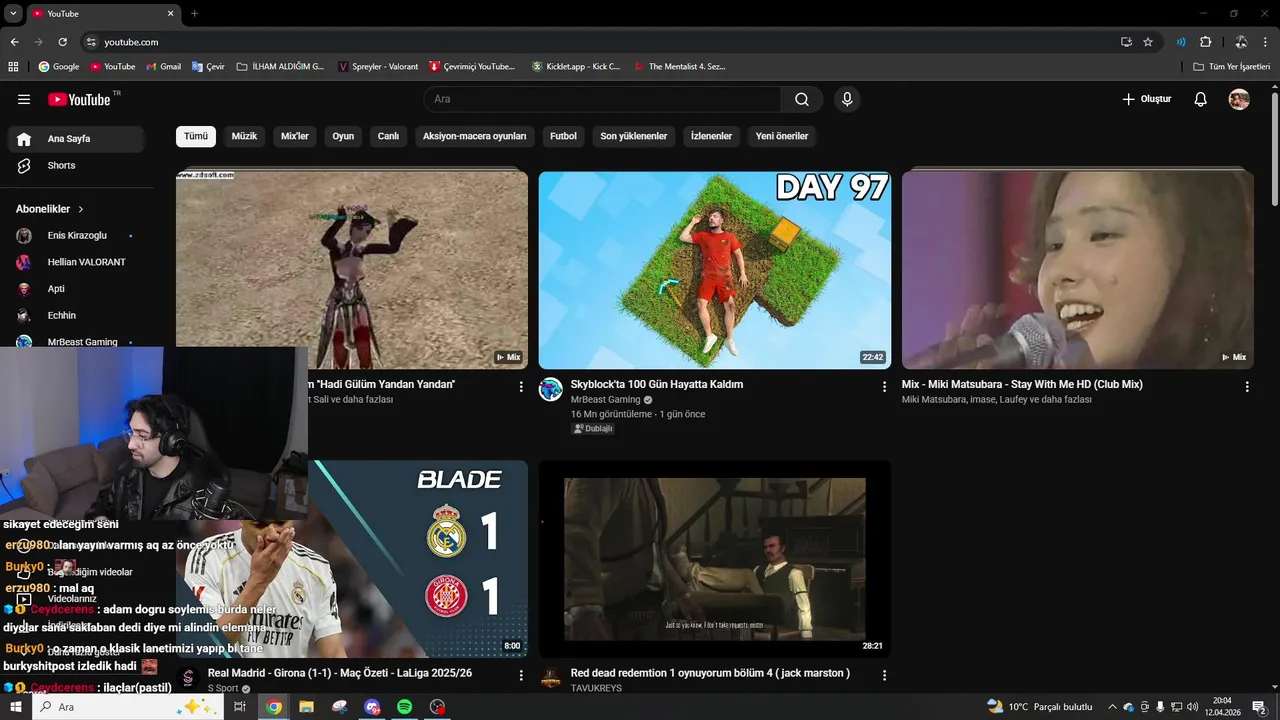The height and width of the screenshot is (720, 1280).
Task: Open Discord from the taskbar
Action: coord(372,707)
